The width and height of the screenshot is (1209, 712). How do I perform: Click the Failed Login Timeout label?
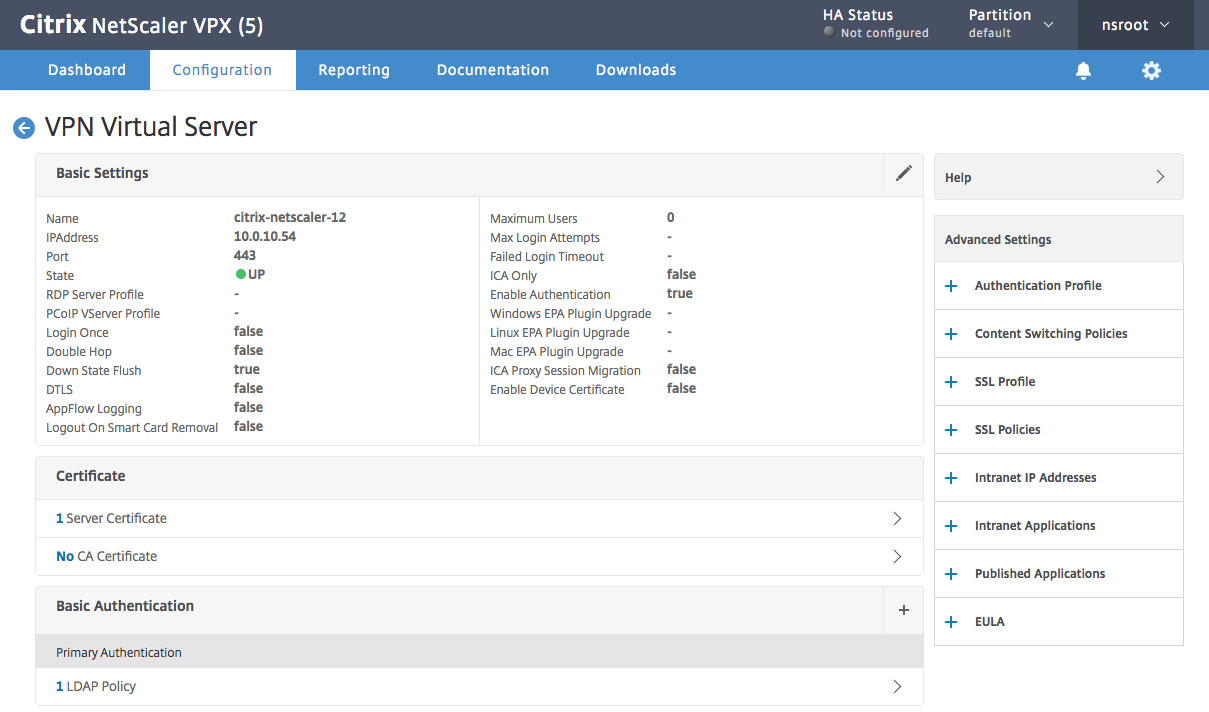[547, 257]
